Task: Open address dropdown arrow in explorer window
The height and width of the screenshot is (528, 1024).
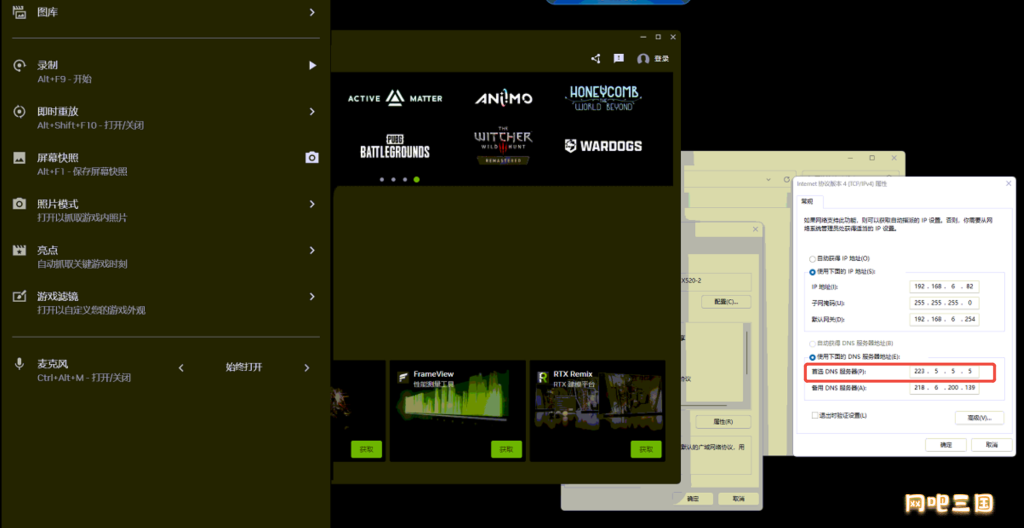Action: point(769,179)
